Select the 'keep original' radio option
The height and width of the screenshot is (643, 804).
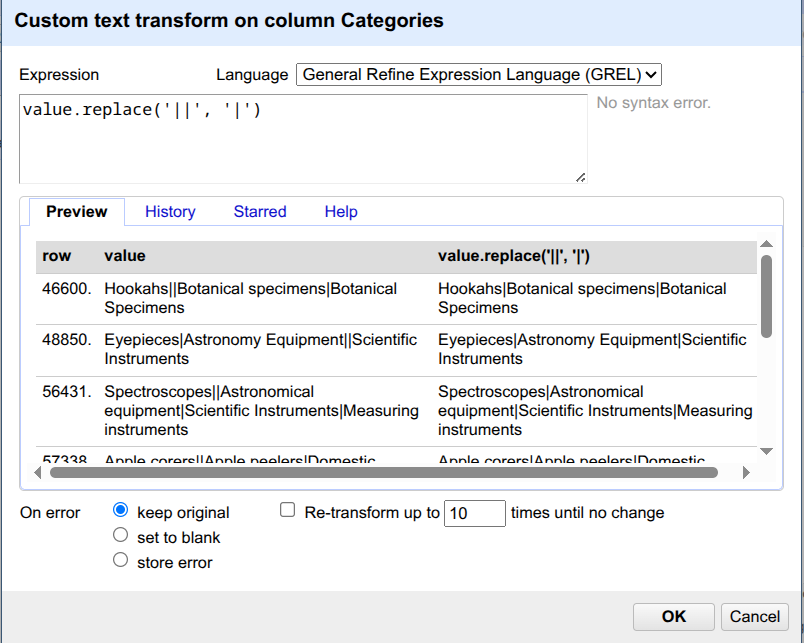click(x=121, y=510)
